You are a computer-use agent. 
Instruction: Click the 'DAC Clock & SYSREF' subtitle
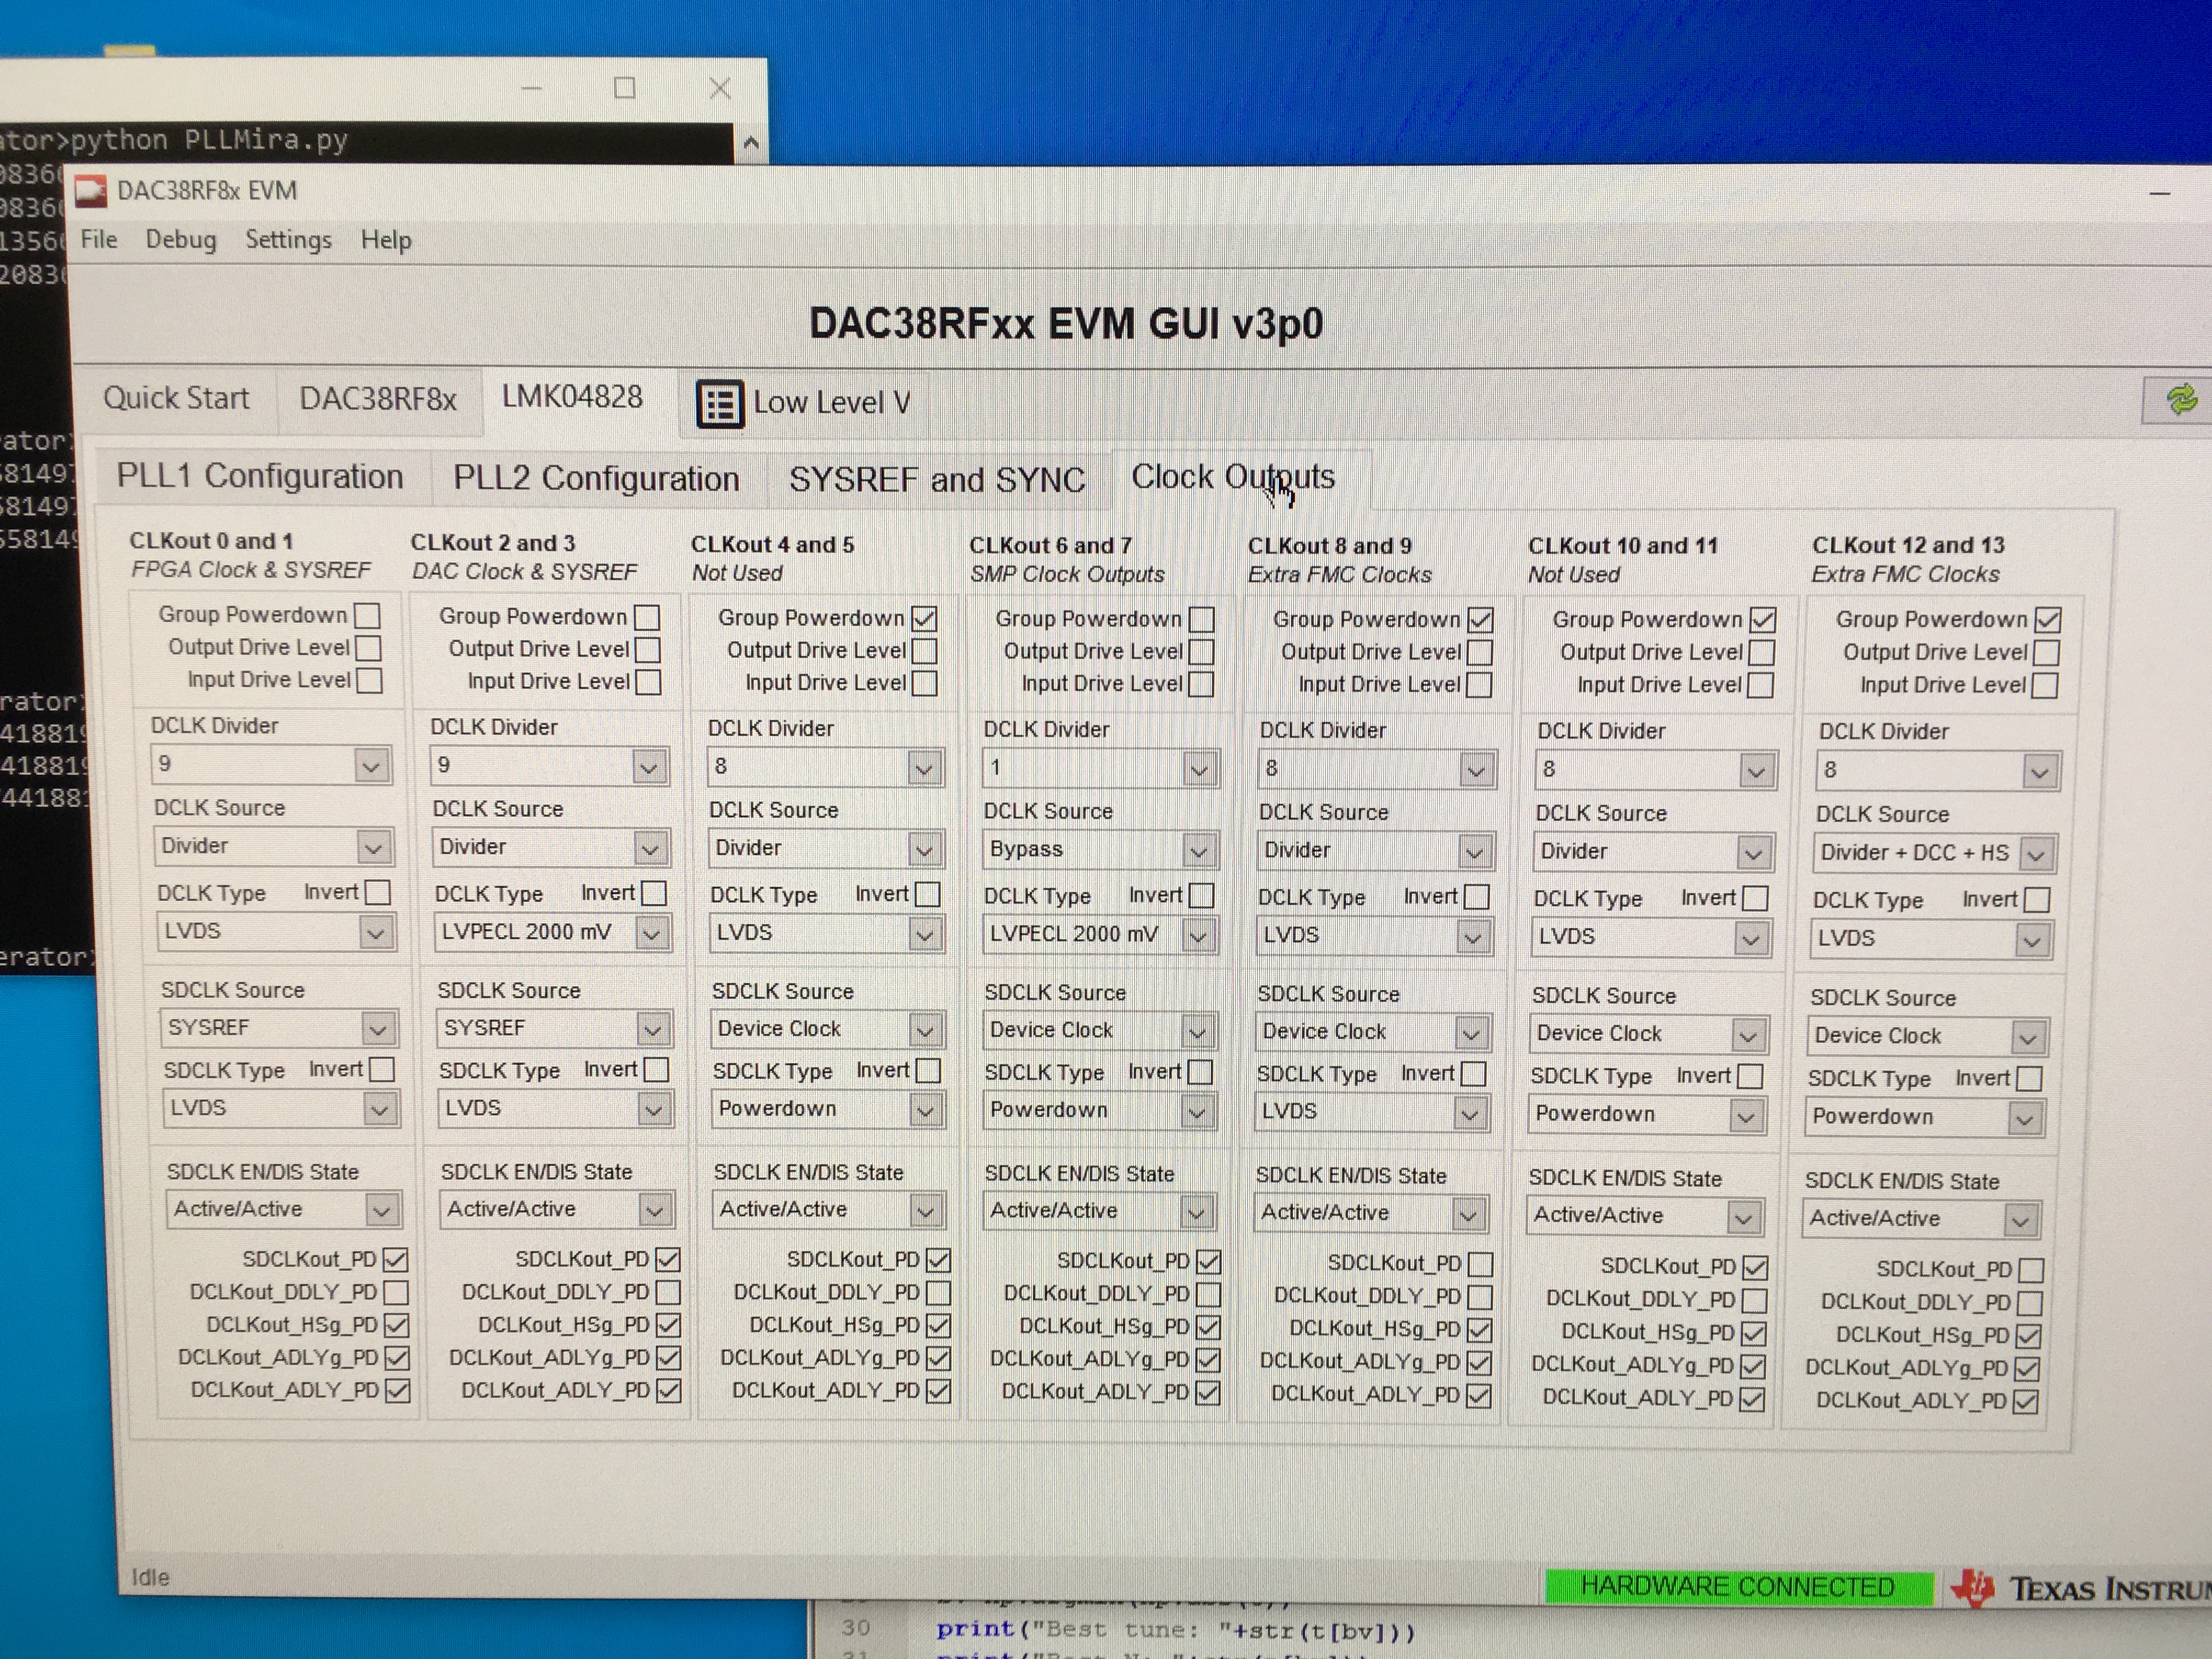pos(525,572)
